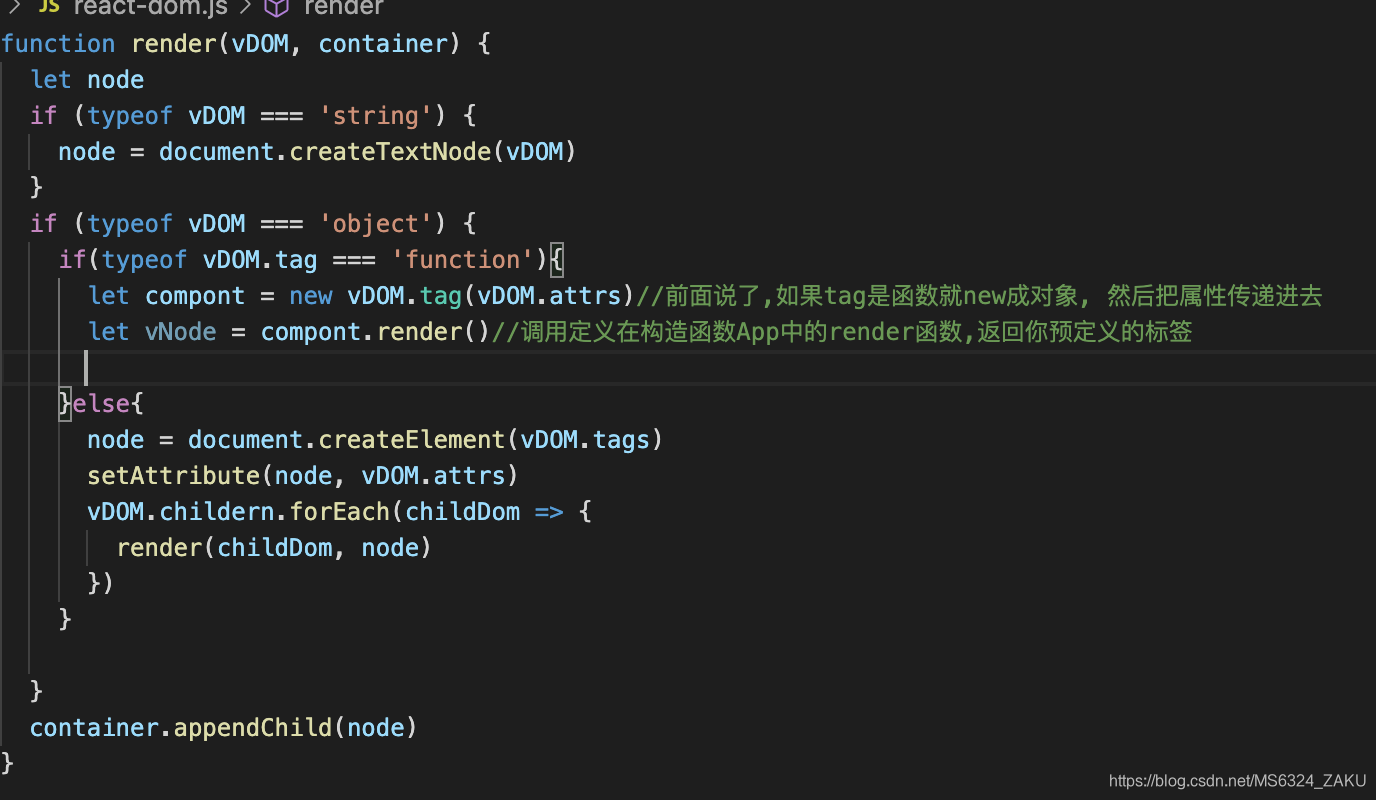The image size is (1376, 800).
Task: Click the 'object' string literal
Action: 375,224
